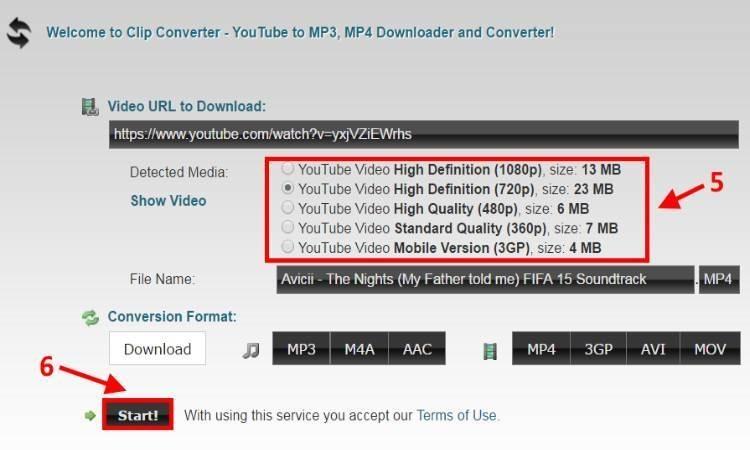750x450 pixels.
Task: Click the MP4 file extension box
Action: (719, 279)
